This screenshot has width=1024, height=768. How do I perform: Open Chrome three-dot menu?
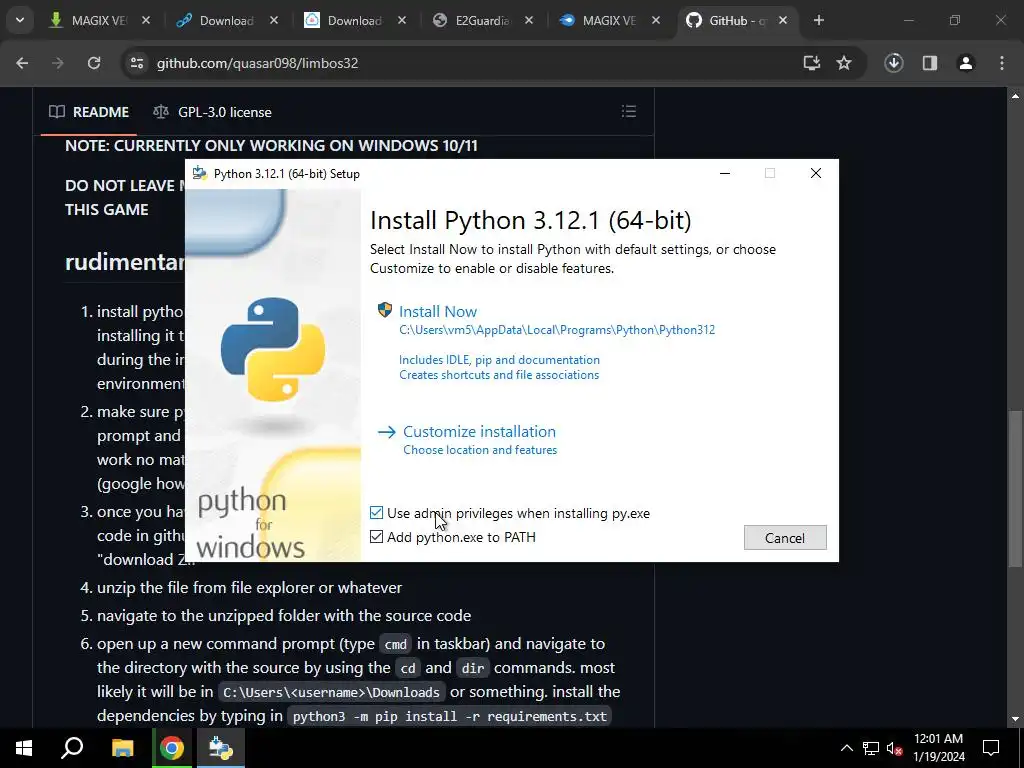(1002, 63)
